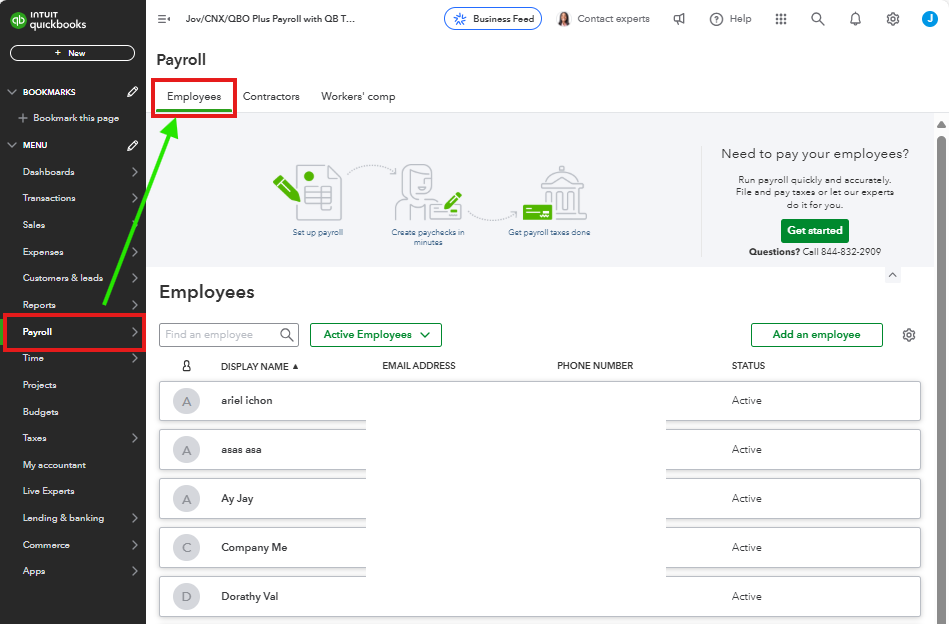This screenshot has height=624, width=949.
Task: Open the Active Employees filter dropdown
Action: pyautogui.click(x=376, y=335)
